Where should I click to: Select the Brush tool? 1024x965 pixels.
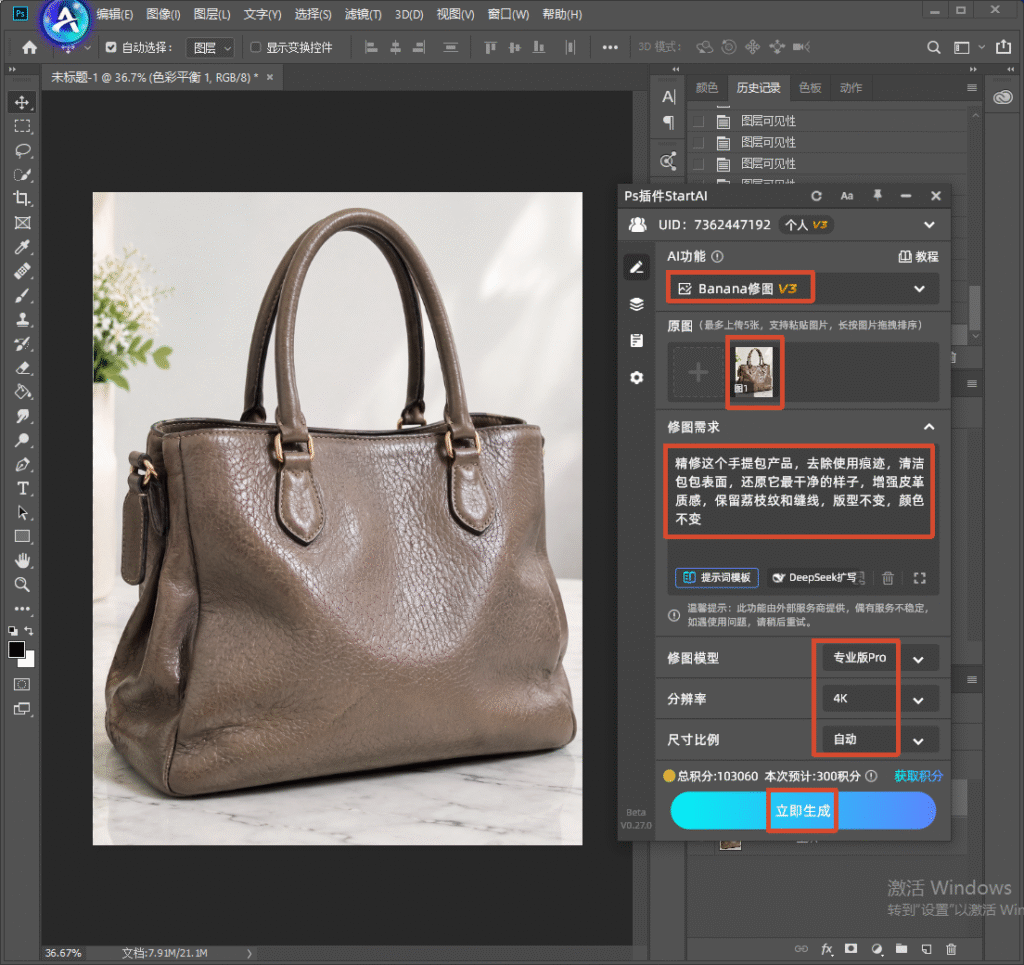22,295
